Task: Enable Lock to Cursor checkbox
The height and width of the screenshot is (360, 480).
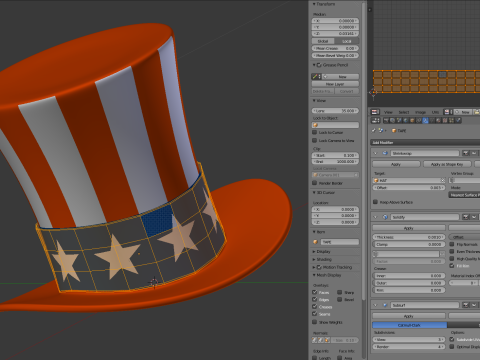Action: coord(314,132)
